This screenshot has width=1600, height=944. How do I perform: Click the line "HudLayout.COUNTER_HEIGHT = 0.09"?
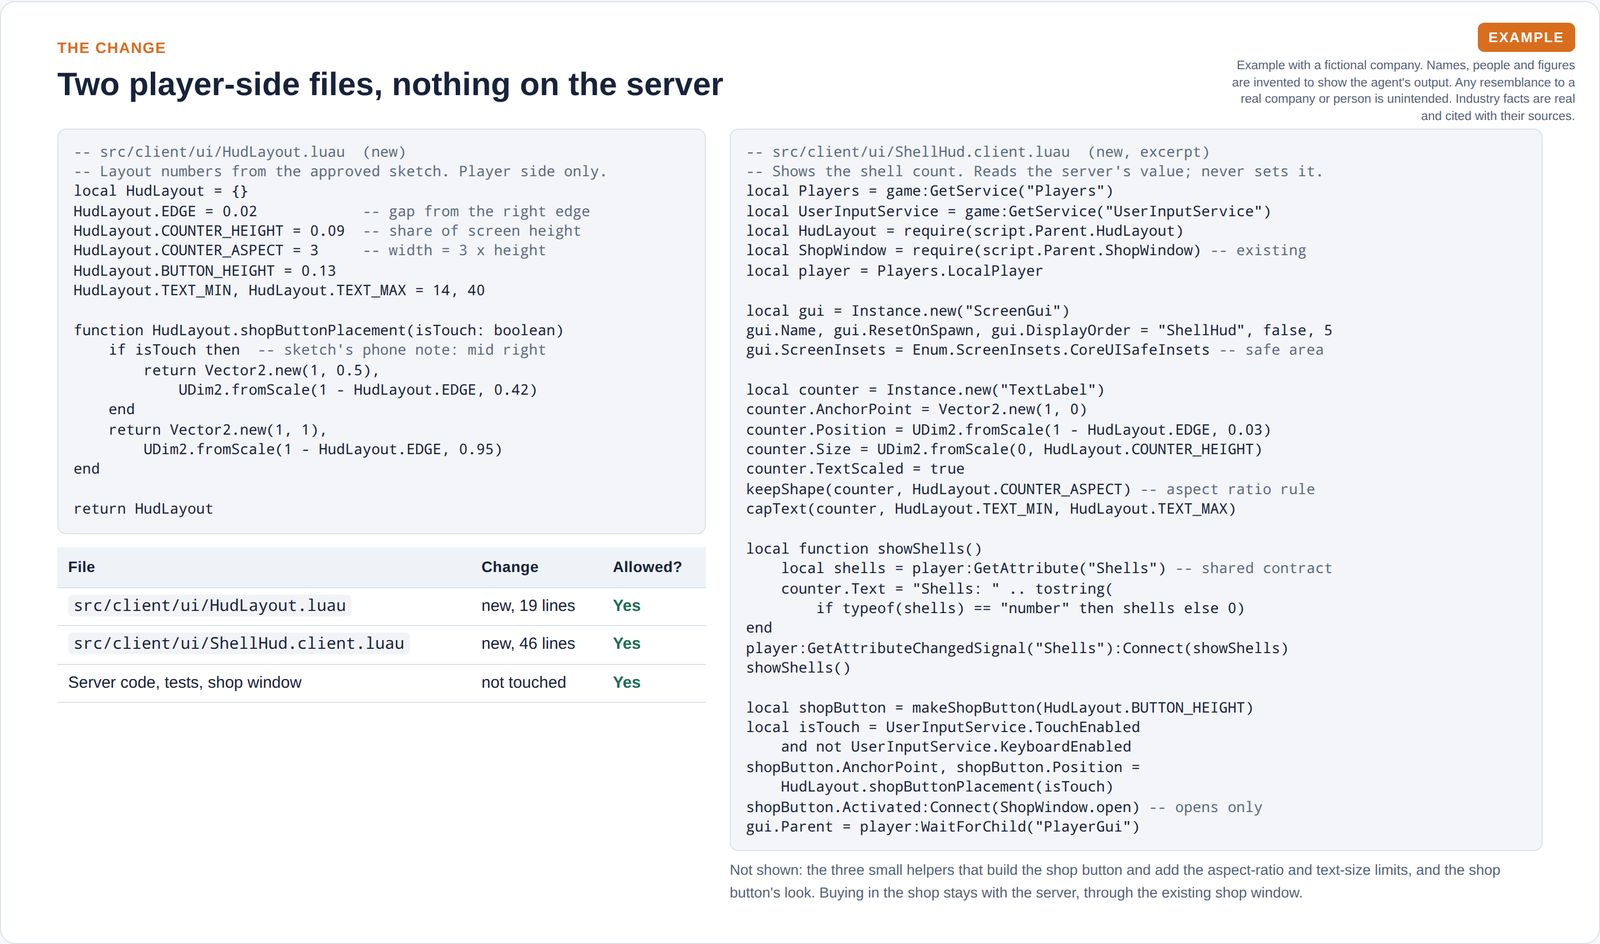[x=209, y=231]
